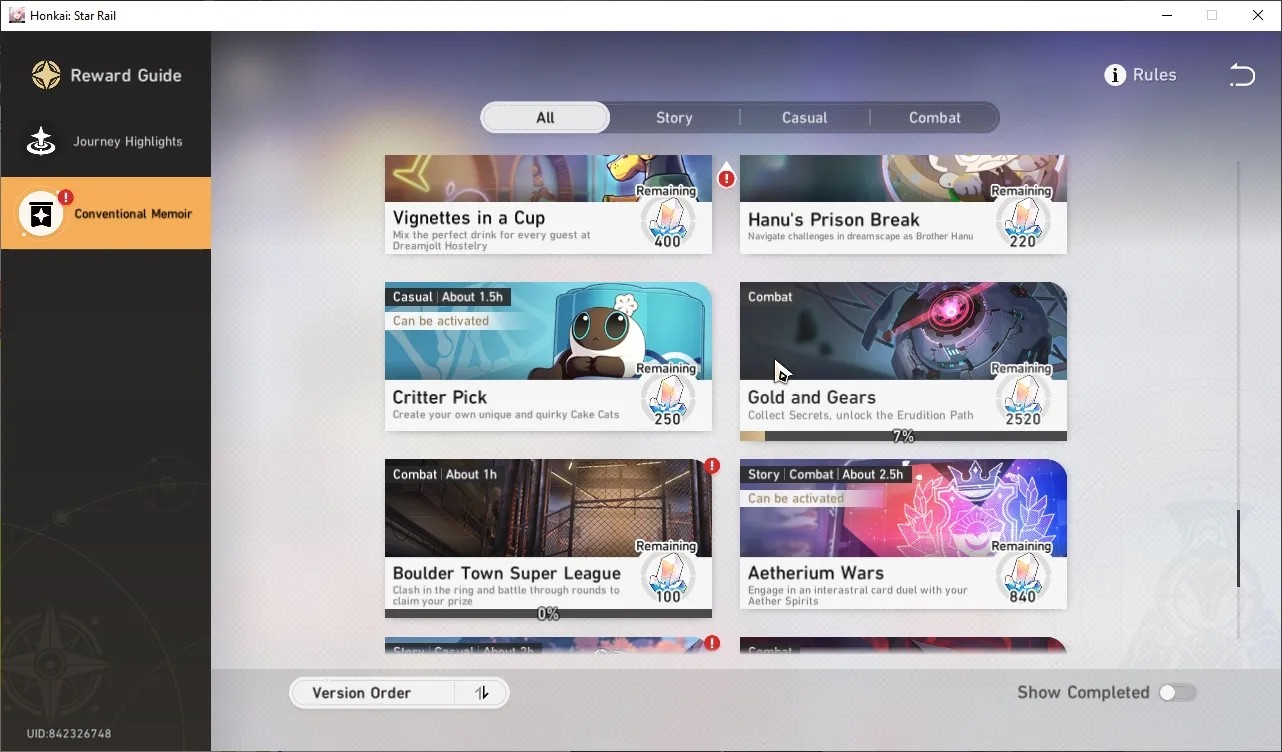
Task: Select the All filter tab
Action: [545, 117]
